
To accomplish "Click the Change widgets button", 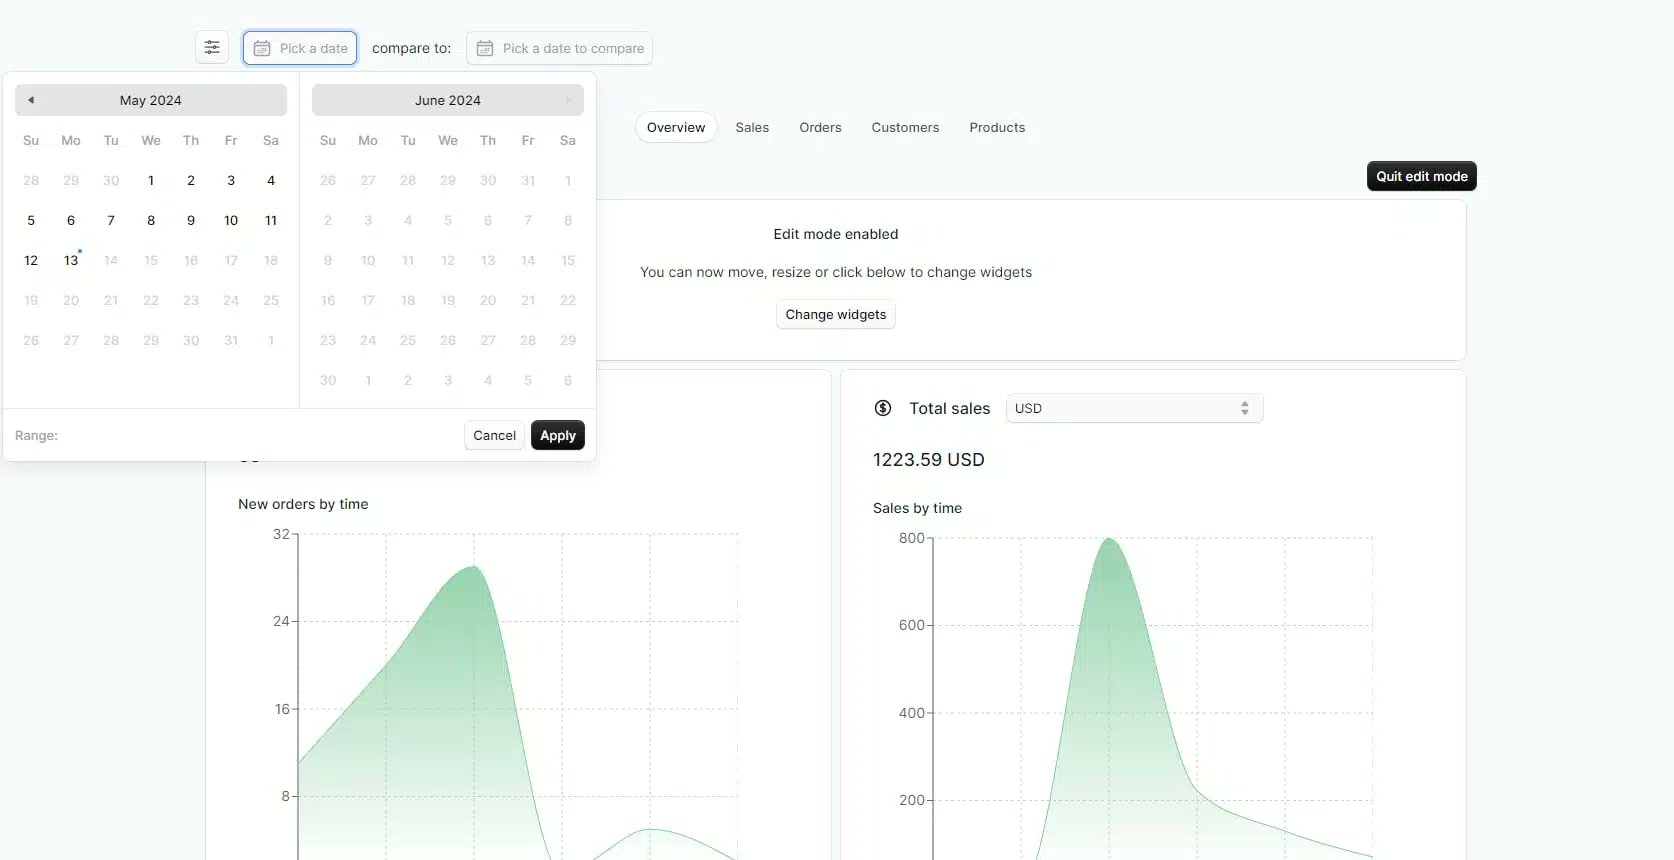I will [836, 314].
